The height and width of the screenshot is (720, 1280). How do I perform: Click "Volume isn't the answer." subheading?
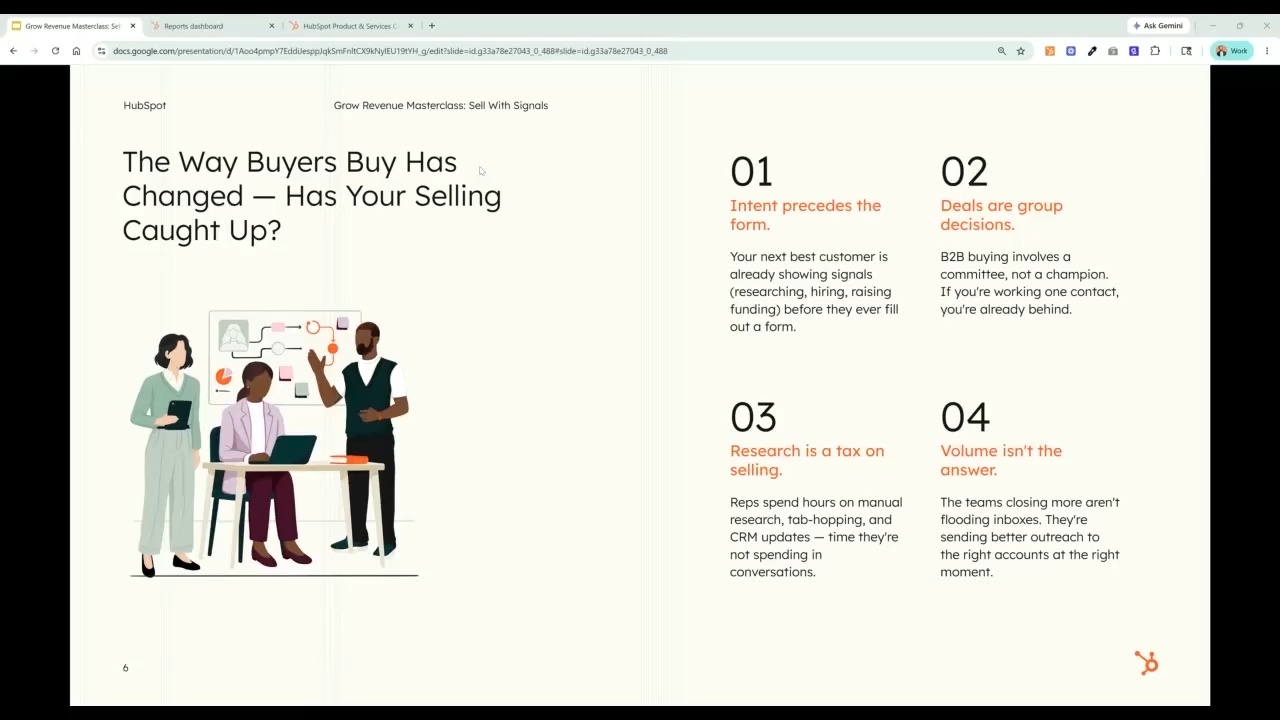[x=1001, y=460]
